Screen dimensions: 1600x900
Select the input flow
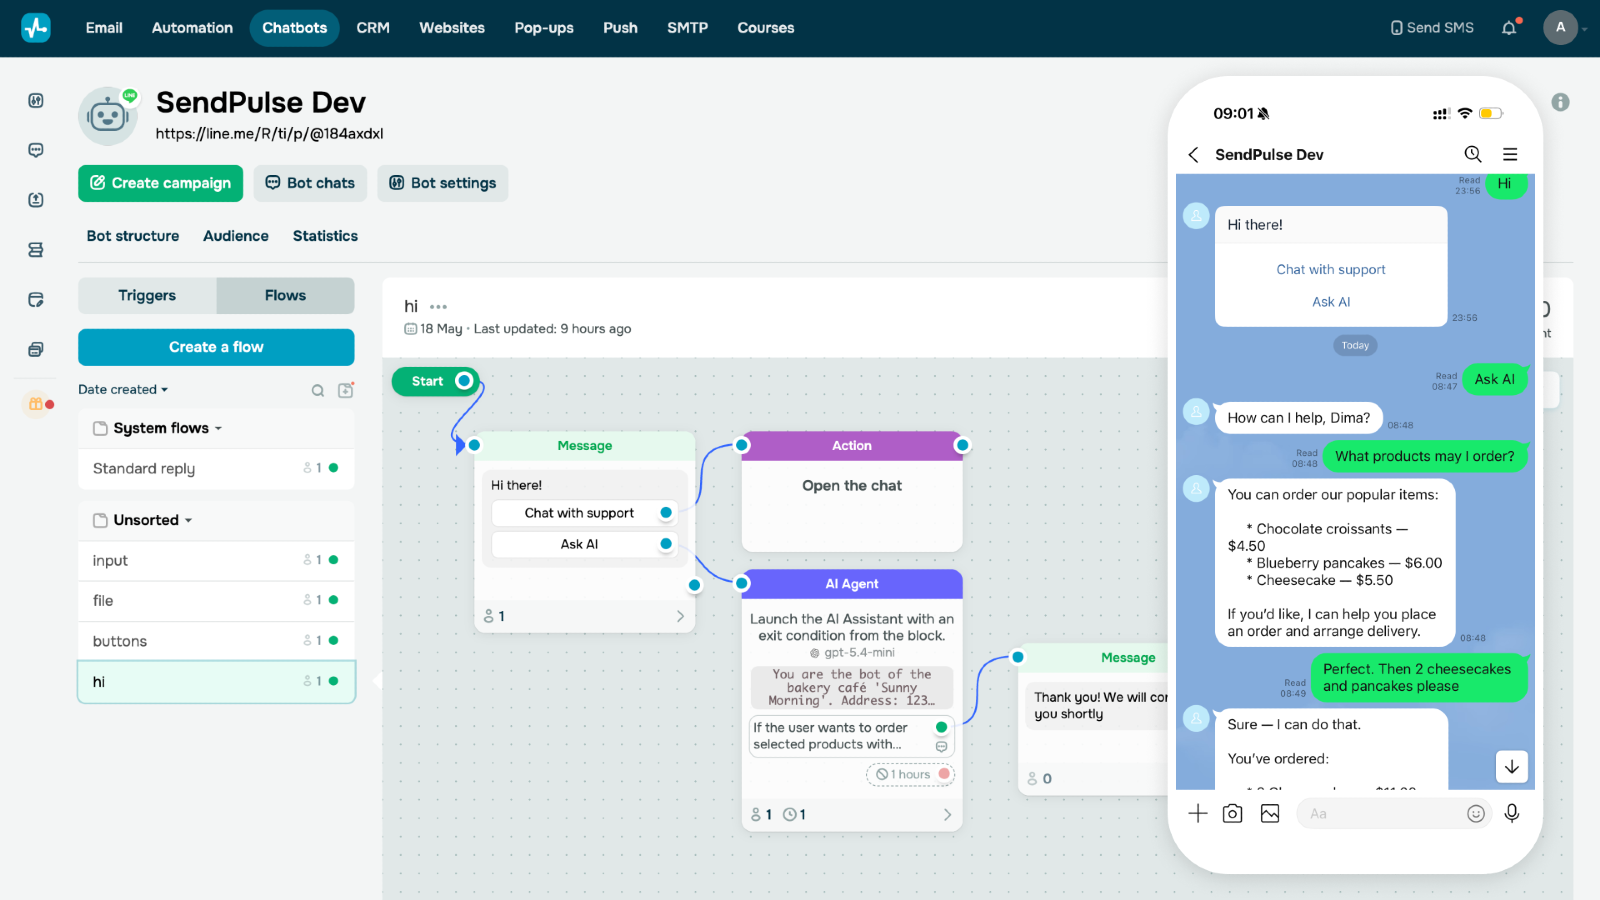[216, 561]
